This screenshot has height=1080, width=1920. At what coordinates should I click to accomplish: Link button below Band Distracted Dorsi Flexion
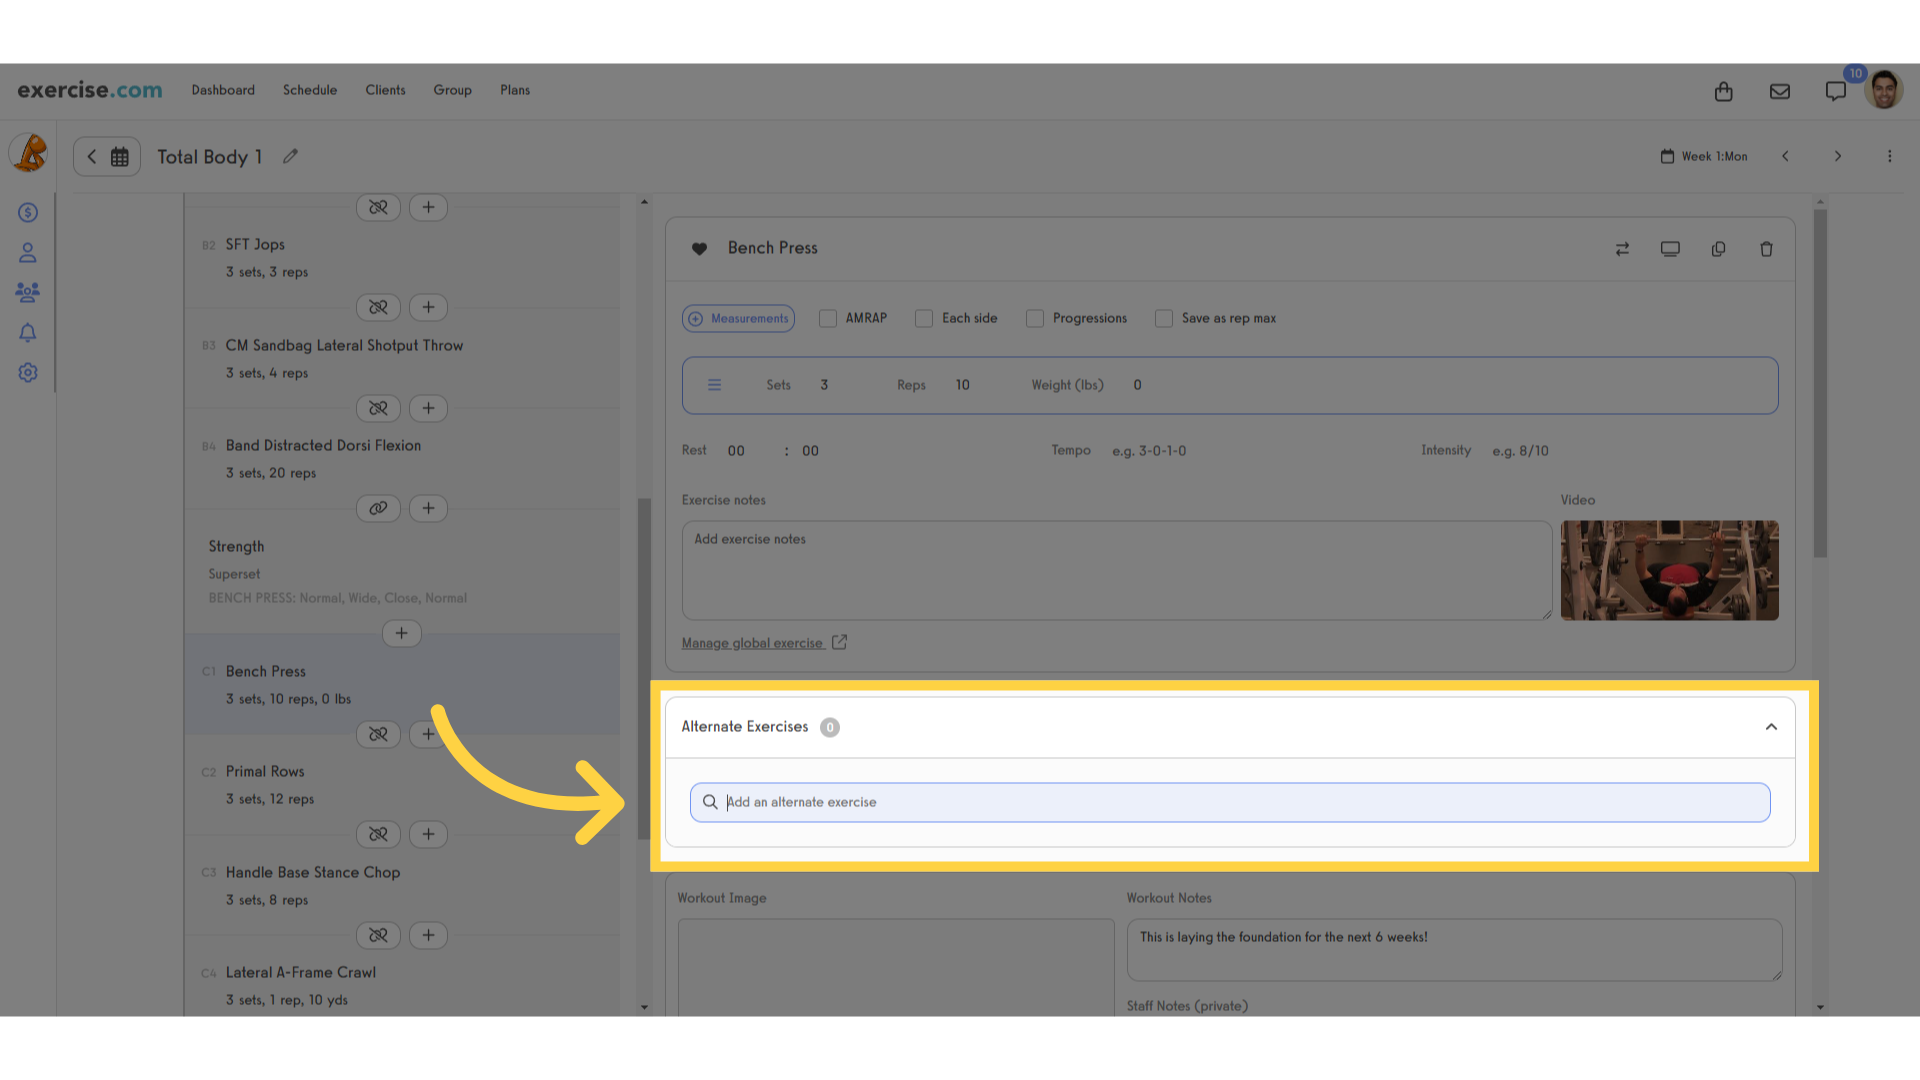[378, 508]
